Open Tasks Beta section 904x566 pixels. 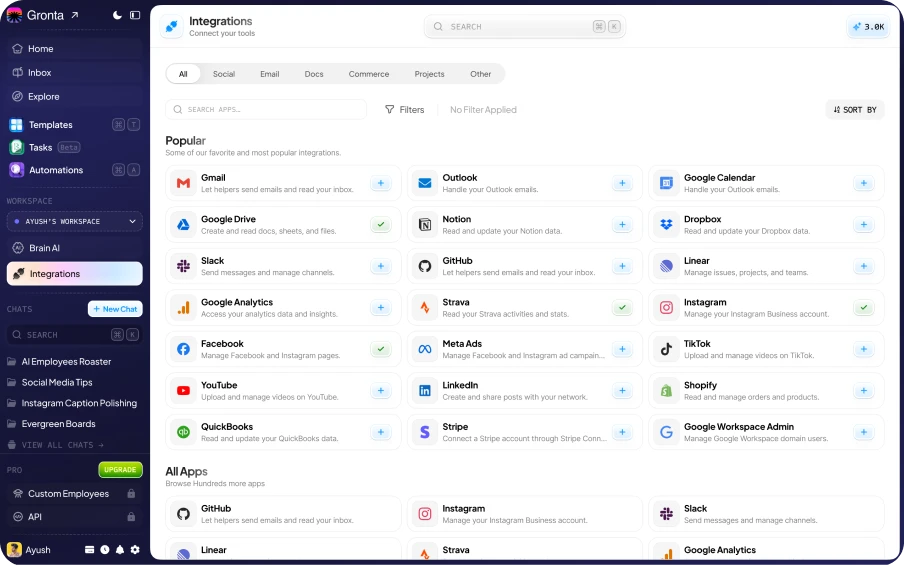coord(74,148)
